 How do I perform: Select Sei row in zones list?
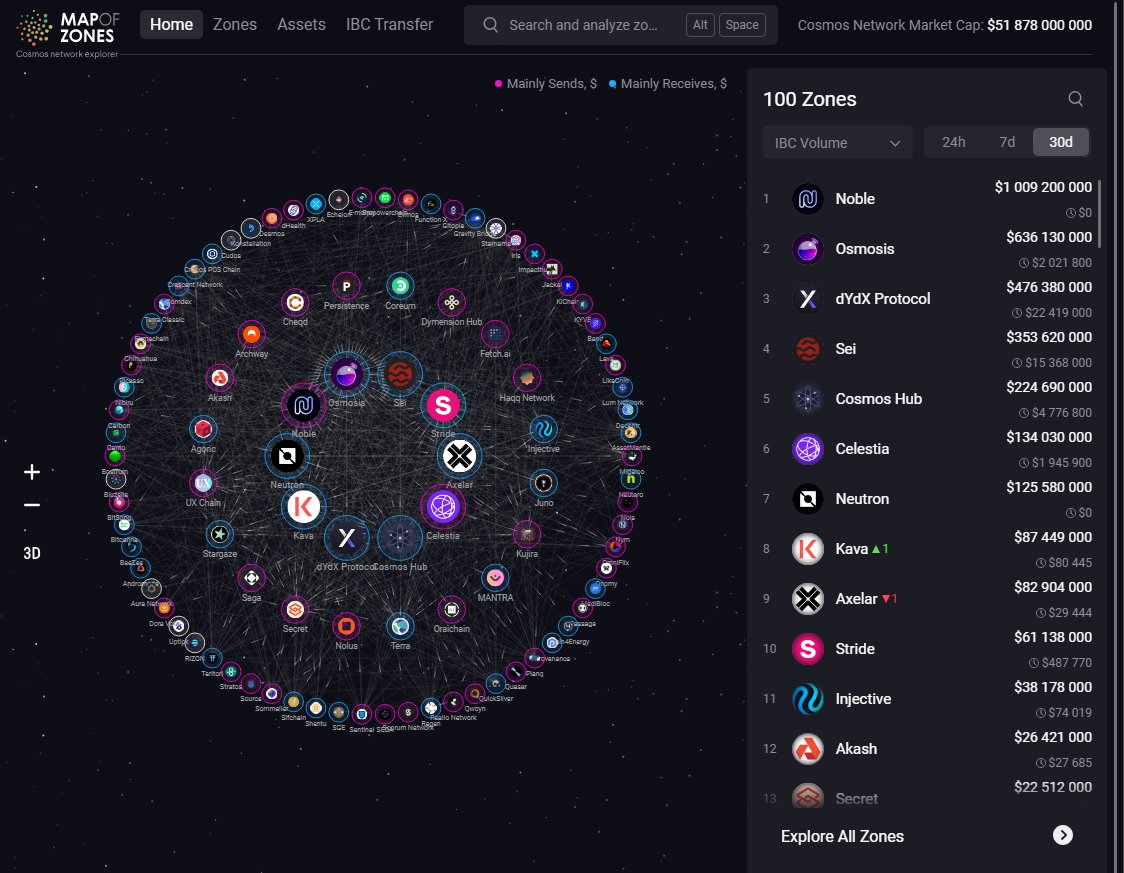[x=927, y=349]
